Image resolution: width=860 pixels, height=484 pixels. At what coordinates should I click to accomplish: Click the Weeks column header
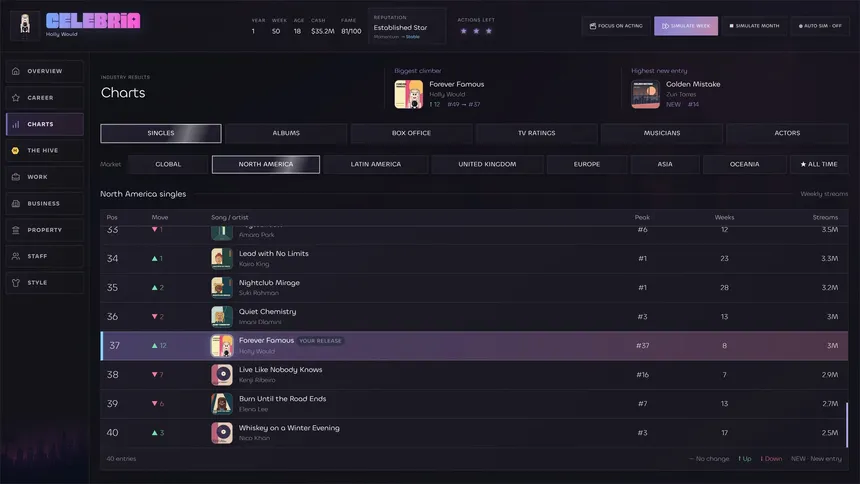pyautogui.click(x=724, y=217)
